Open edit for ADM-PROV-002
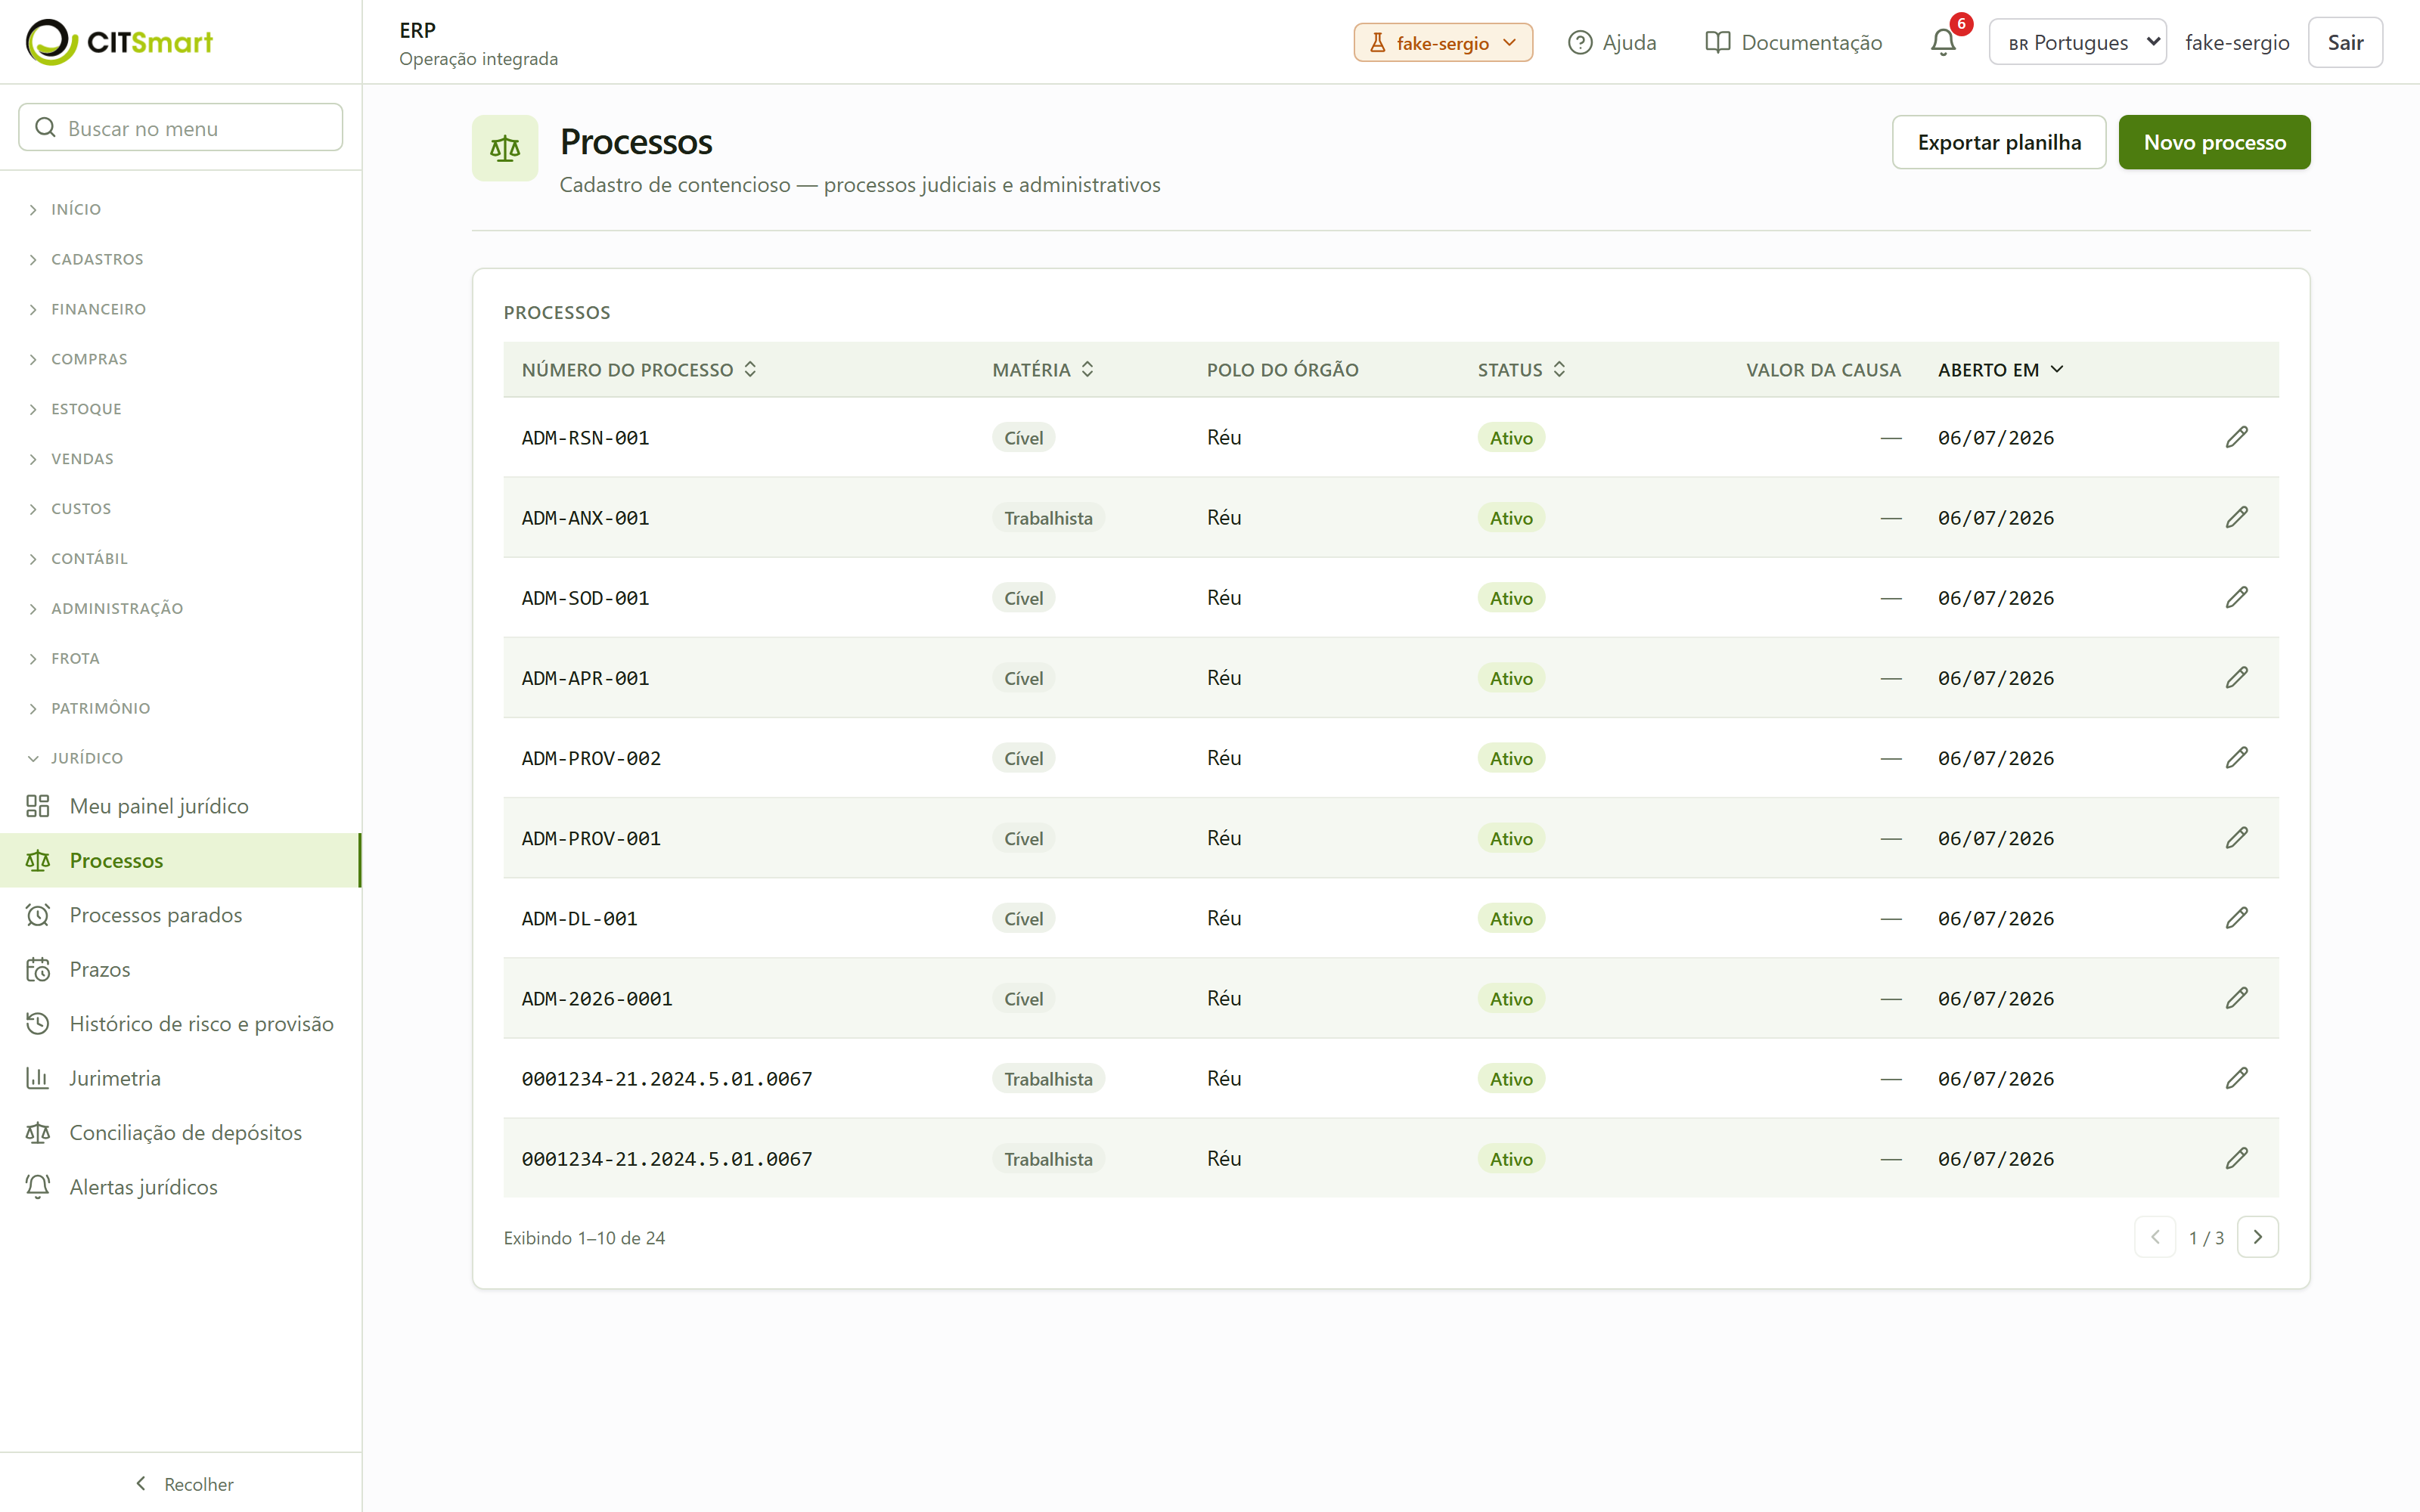This screenshot has width=2420, height=1512. click(2236, 757)
